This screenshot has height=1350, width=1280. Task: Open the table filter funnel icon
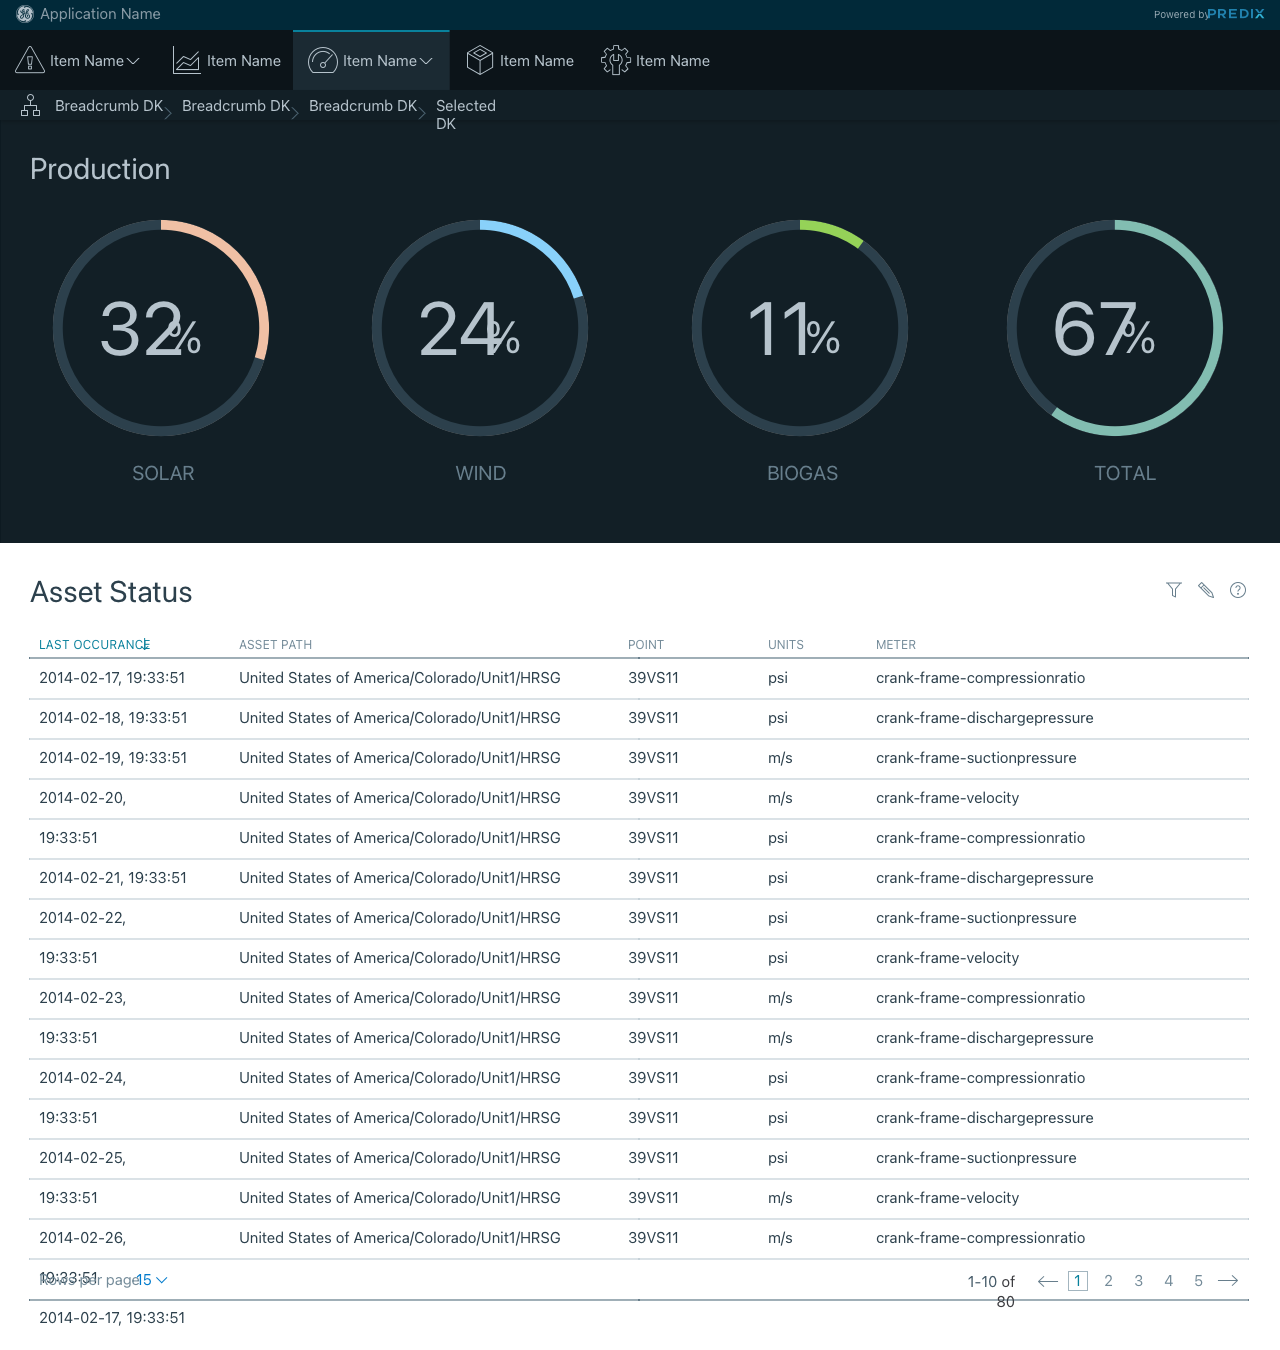1174,590
